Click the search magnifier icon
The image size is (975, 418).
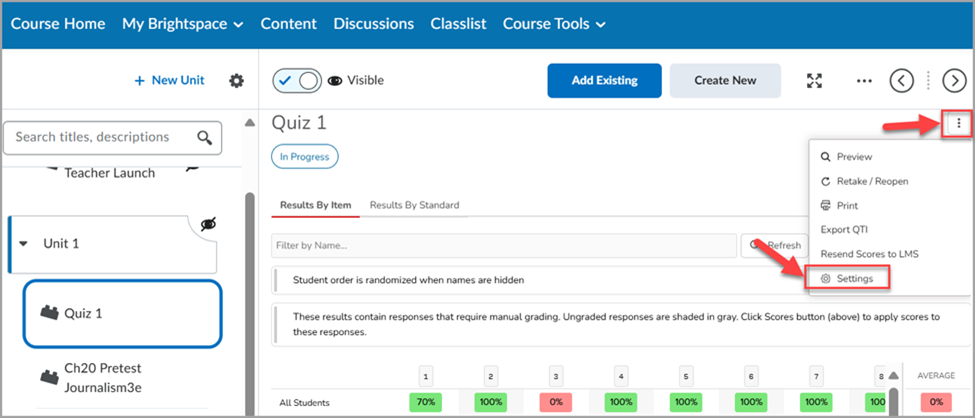click(205, 137)
